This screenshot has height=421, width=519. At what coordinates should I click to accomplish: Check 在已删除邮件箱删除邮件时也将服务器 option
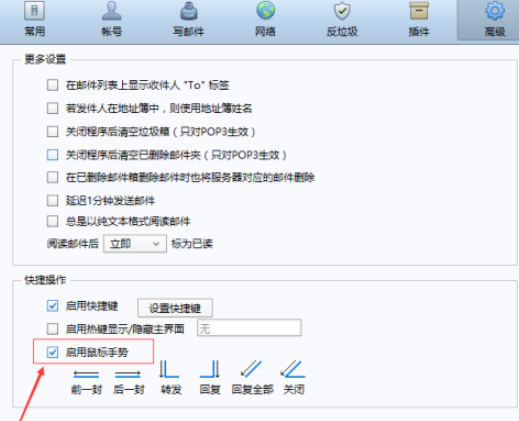(52, 177)
